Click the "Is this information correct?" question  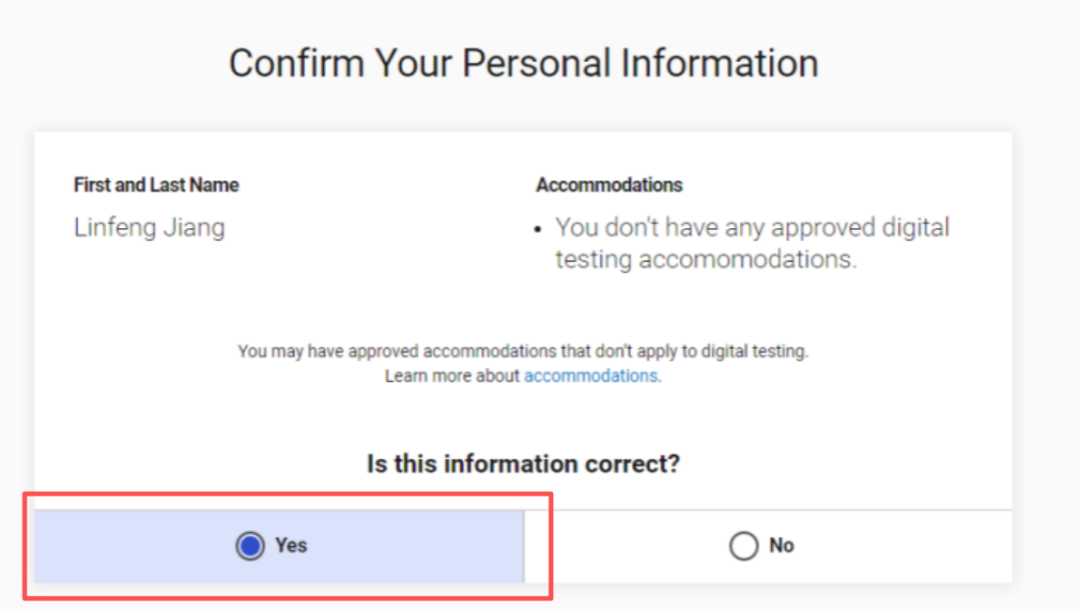pyautogui.click(x=523, y=464)
